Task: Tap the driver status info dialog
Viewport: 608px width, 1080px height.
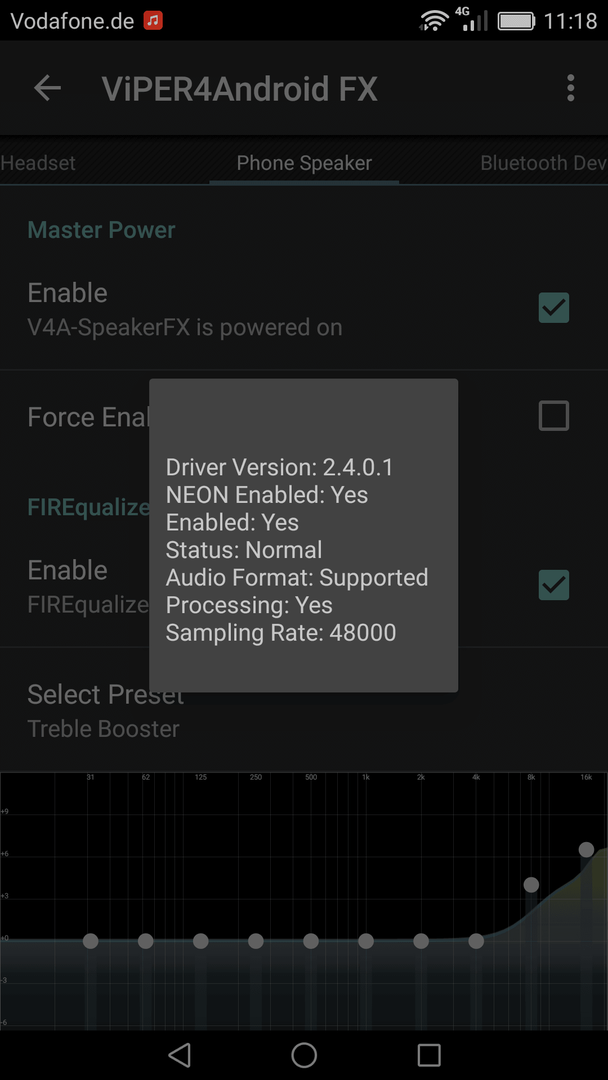Action: tap(304, 535)
